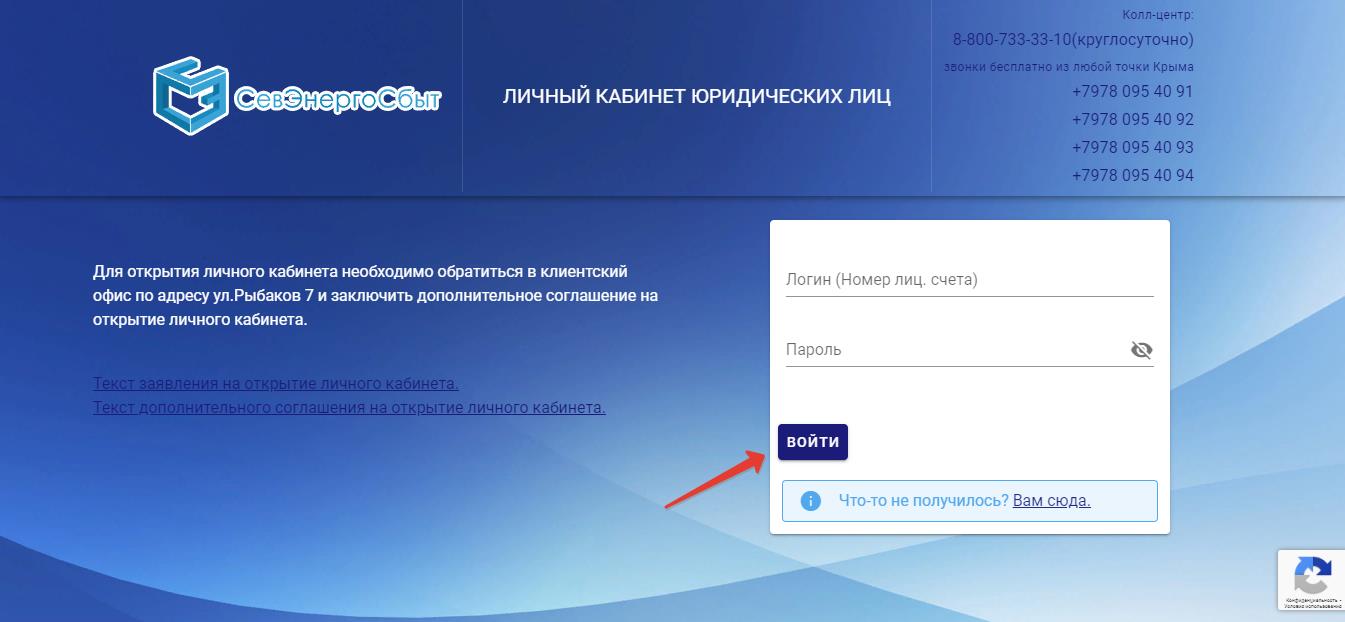Click the SevEnergoSbyt cube logo icon
Viewport: 1345px width, 622px height.
pyautogui.click(x=192, y=96)
